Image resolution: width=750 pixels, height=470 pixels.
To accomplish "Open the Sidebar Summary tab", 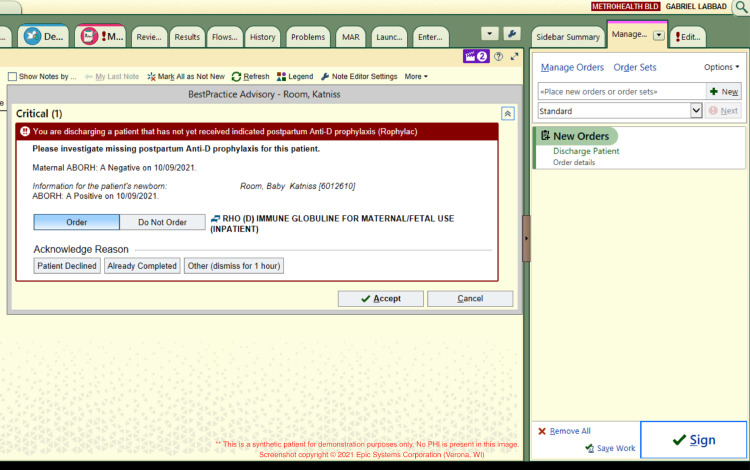I will [566, 36].
